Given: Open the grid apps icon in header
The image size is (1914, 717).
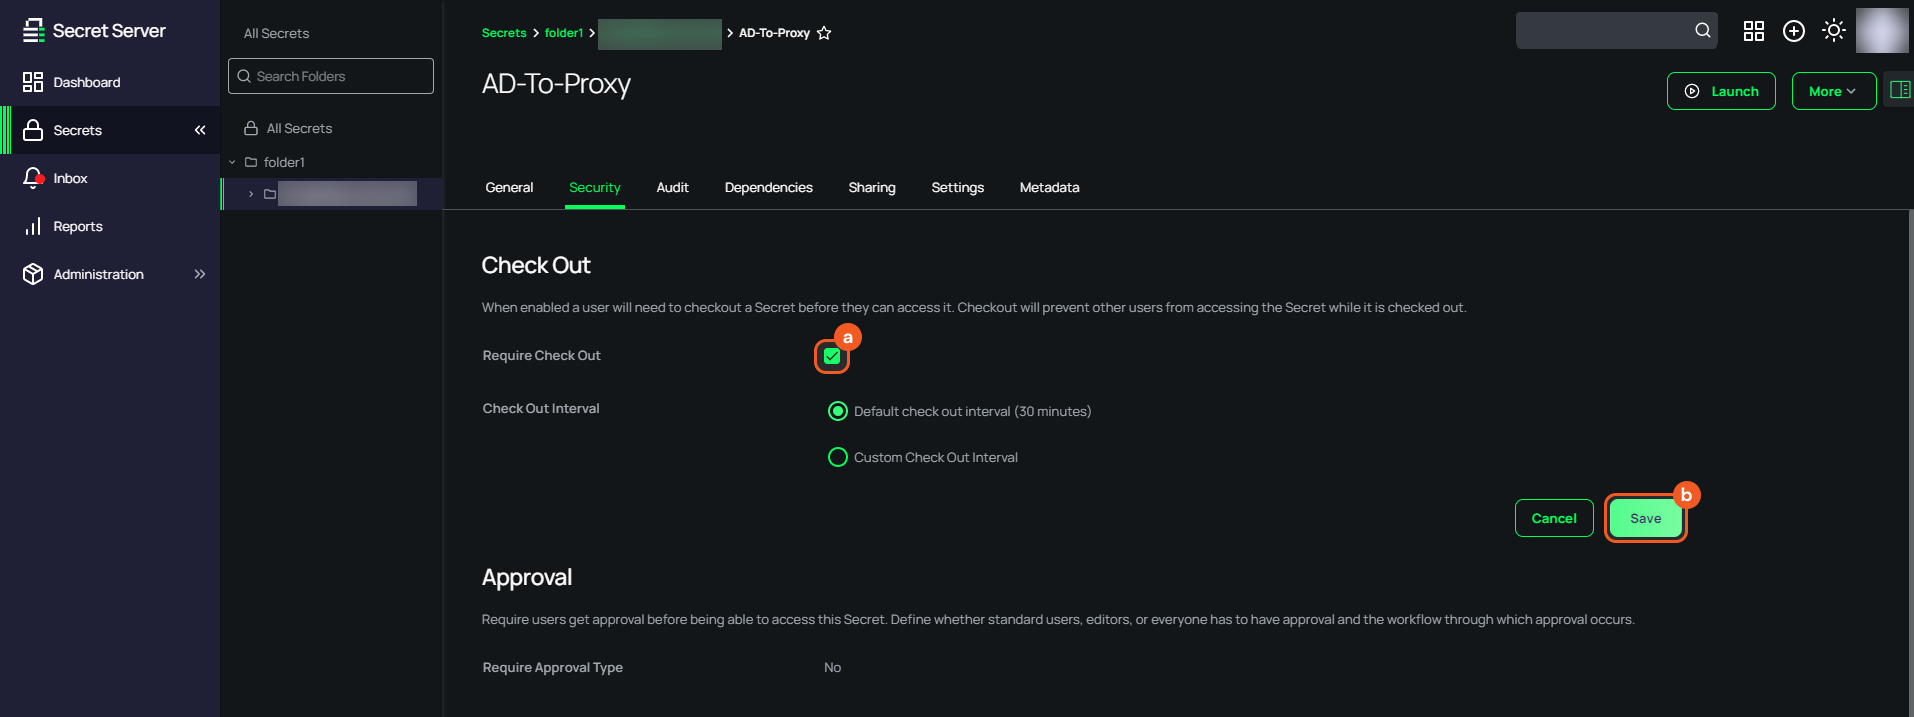Looking at the screenshot, I should pos(1753,31).
